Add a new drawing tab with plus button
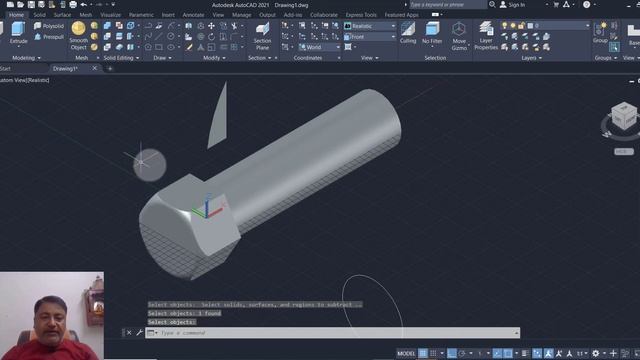 click(x=110, y=69)
